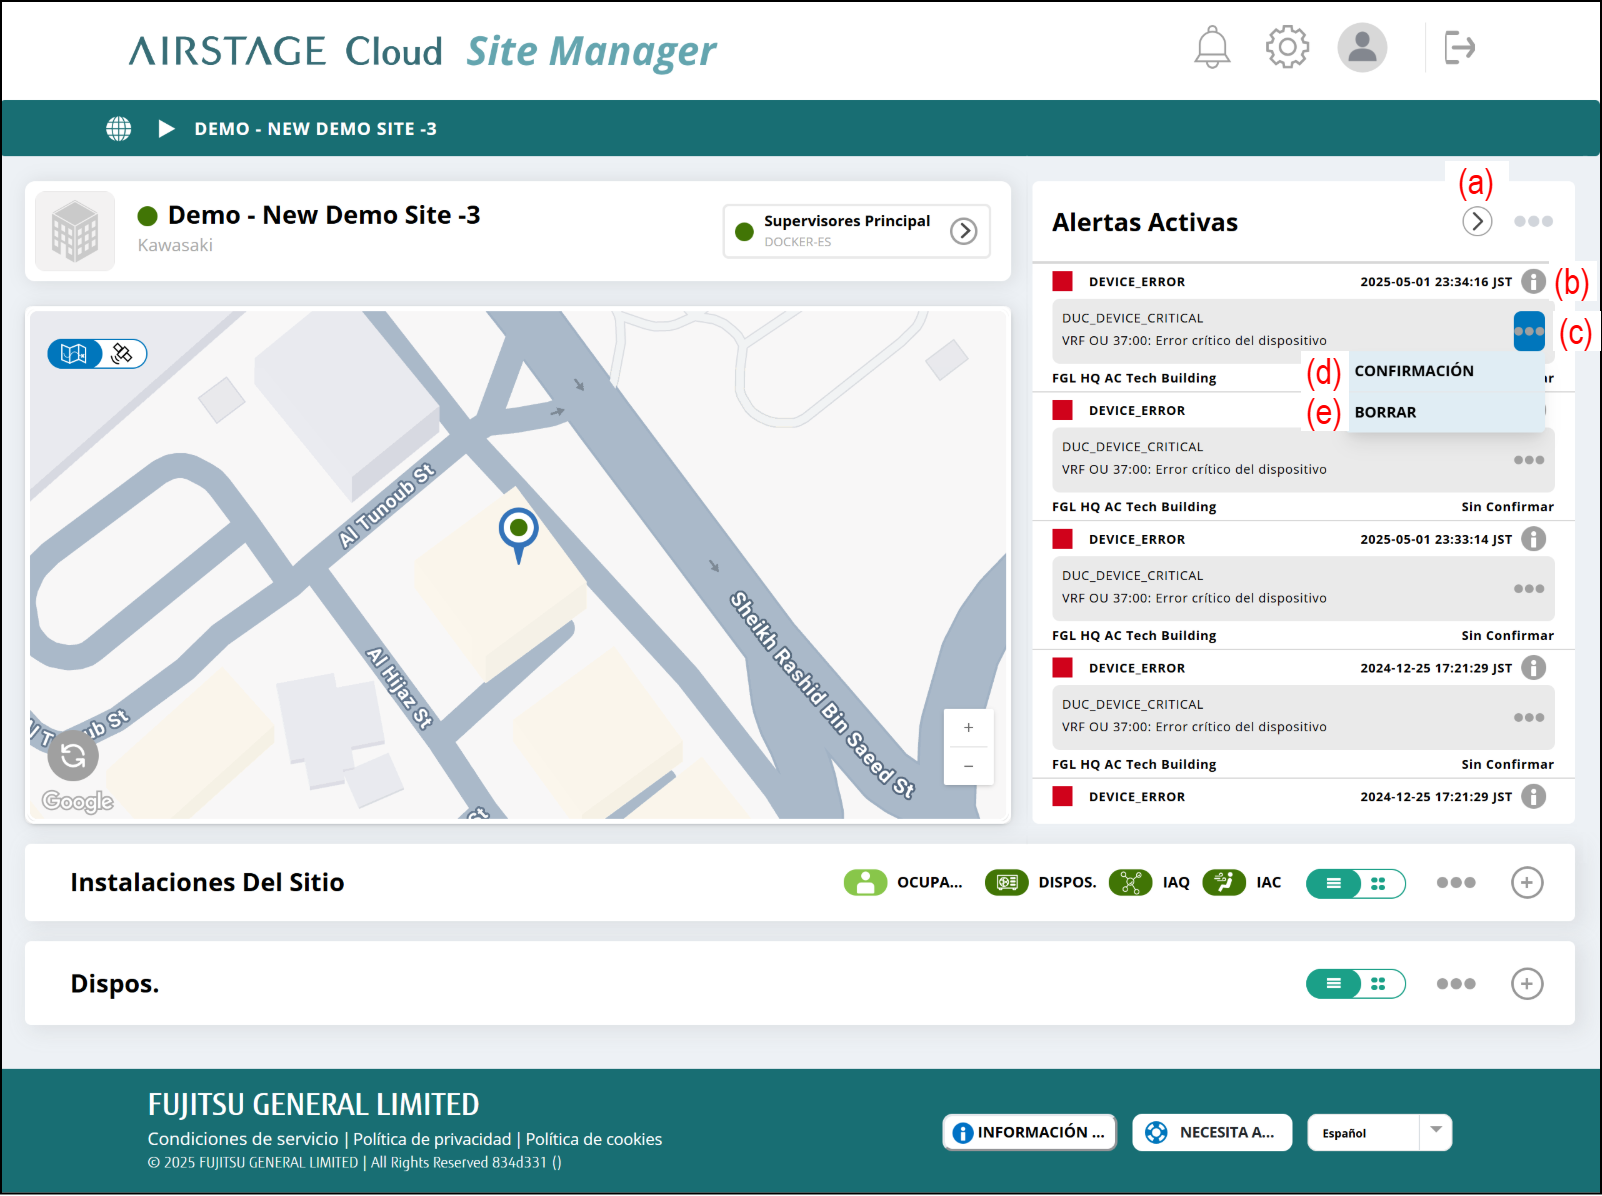Switch Instalaciones Del Sitio to grid view
The image size is (1602, 1196).
point(1379,883)
